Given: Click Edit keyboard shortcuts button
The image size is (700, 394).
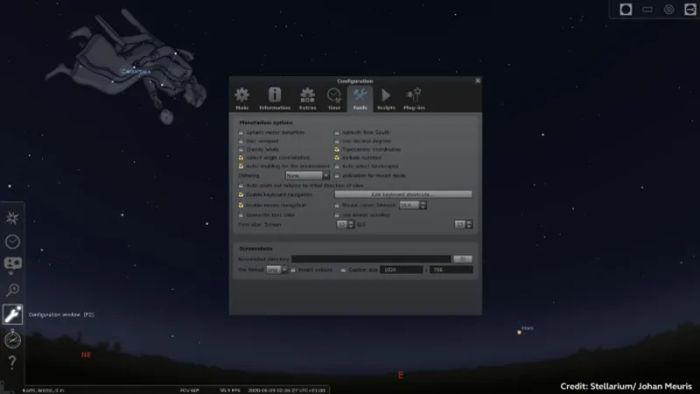Looking at the screenshot, I should pyautogui.click(x=403, y=195).
